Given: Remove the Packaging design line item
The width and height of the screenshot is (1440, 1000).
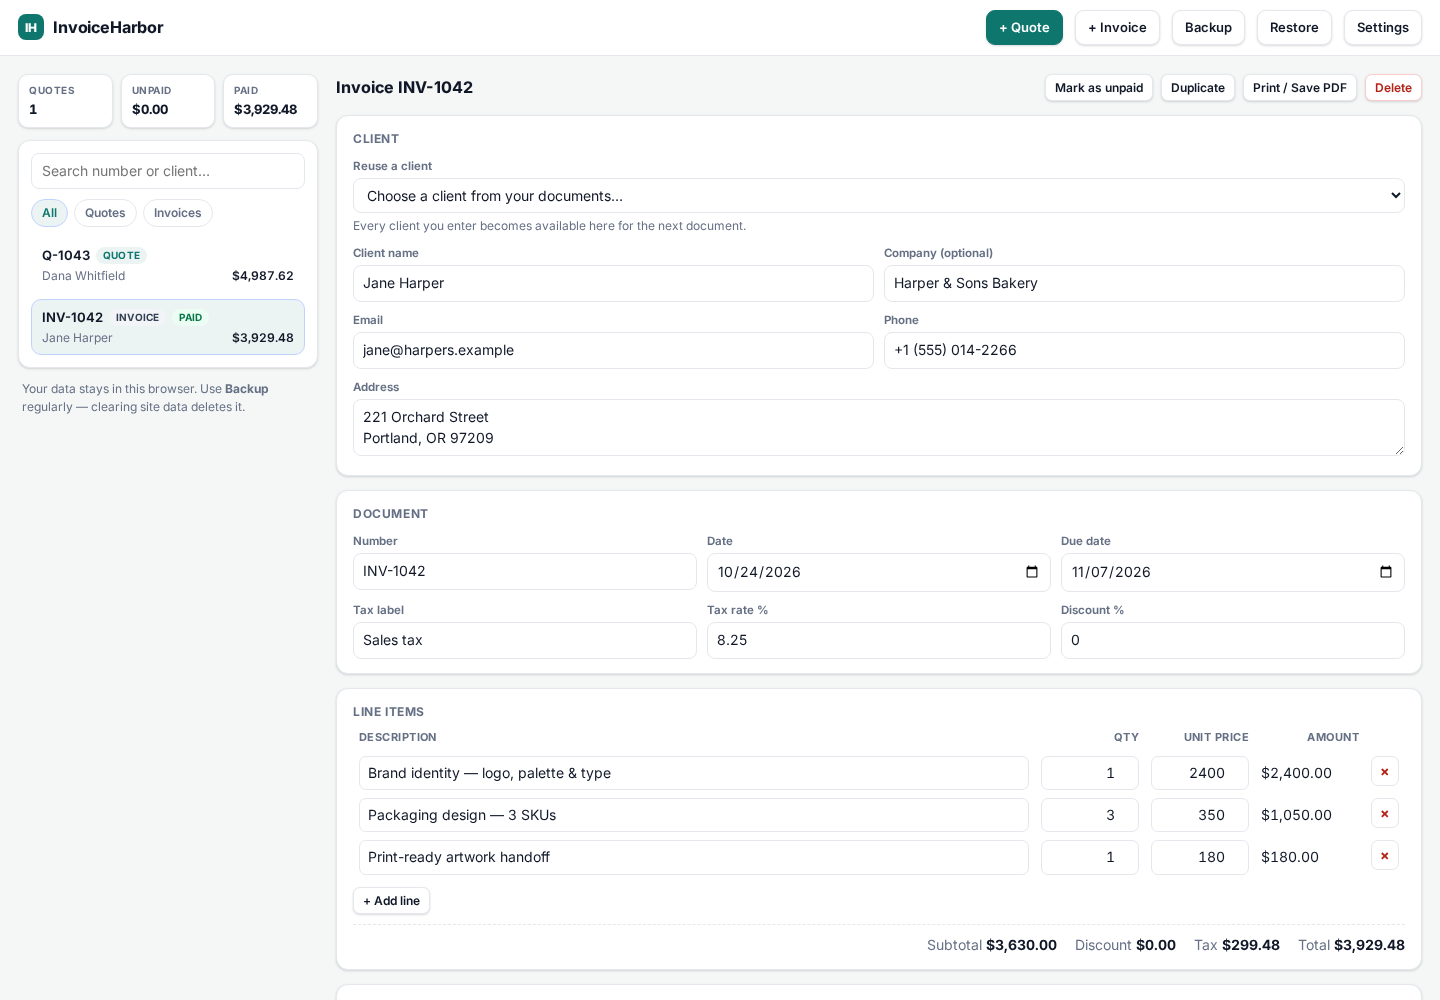Looking at the screenshot, I should (x=1384, y=814).
